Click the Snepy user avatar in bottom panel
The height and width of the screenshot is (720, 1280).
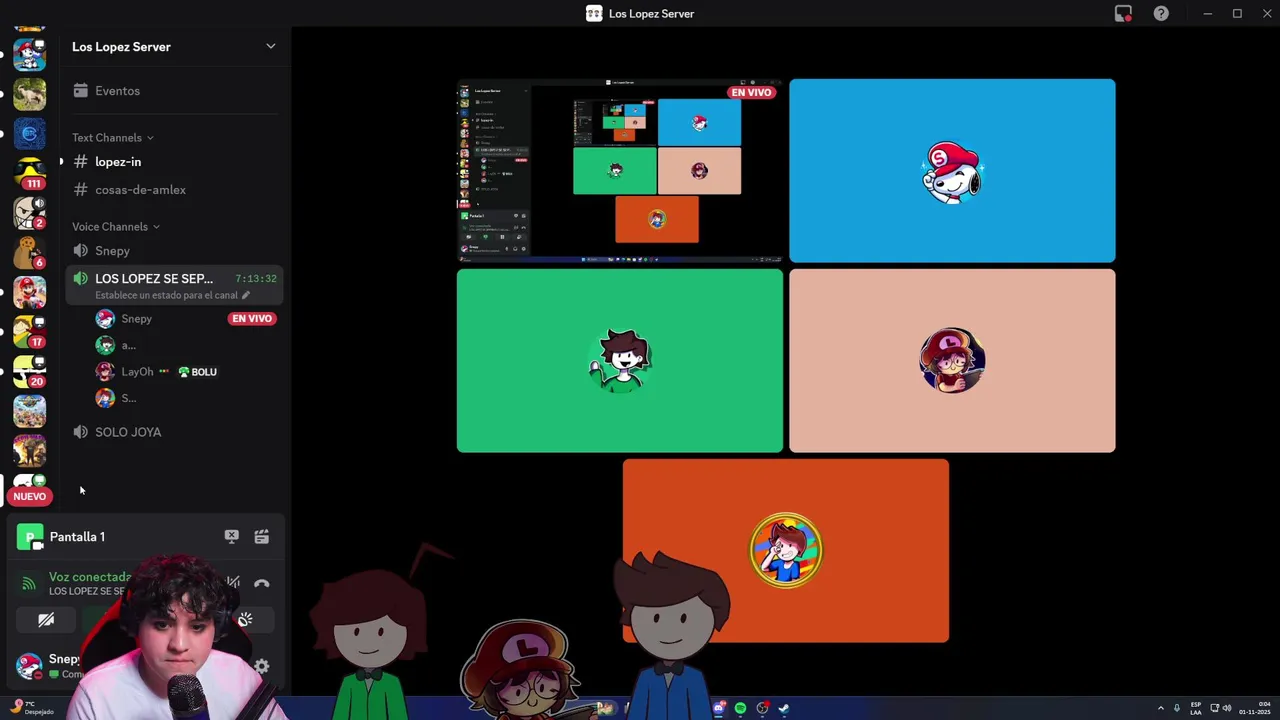(x=29, y=665)
